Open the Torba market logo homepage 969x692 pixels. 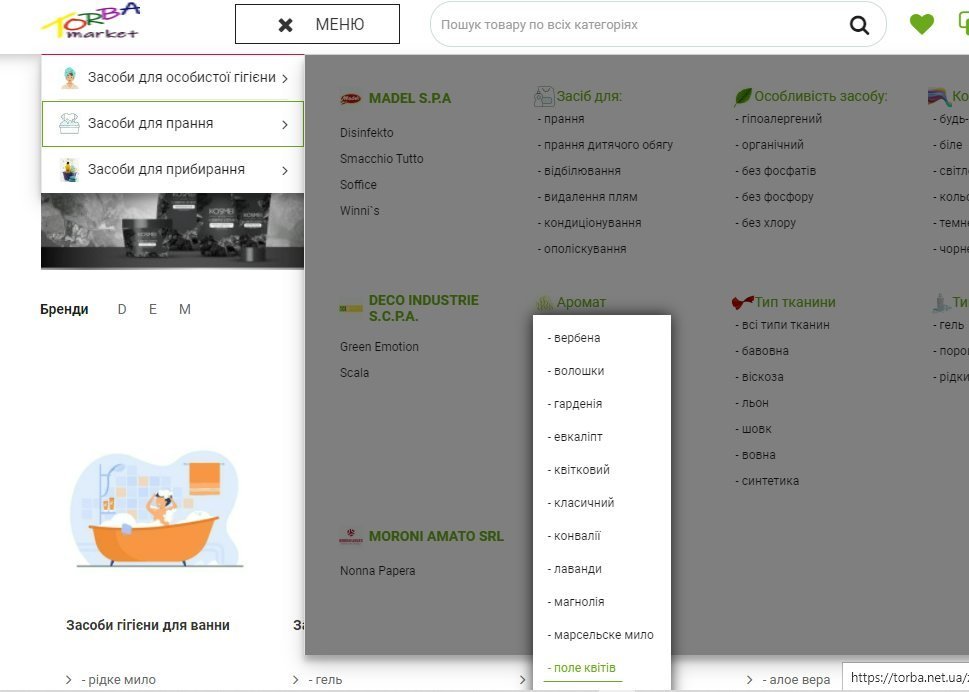pos(91,21)
